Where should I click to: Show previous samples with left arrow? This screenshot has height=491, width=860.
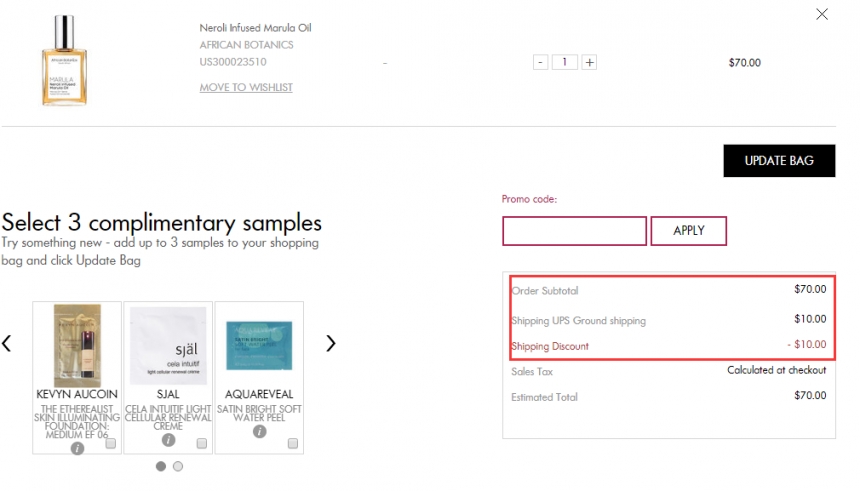click(7, 343)
